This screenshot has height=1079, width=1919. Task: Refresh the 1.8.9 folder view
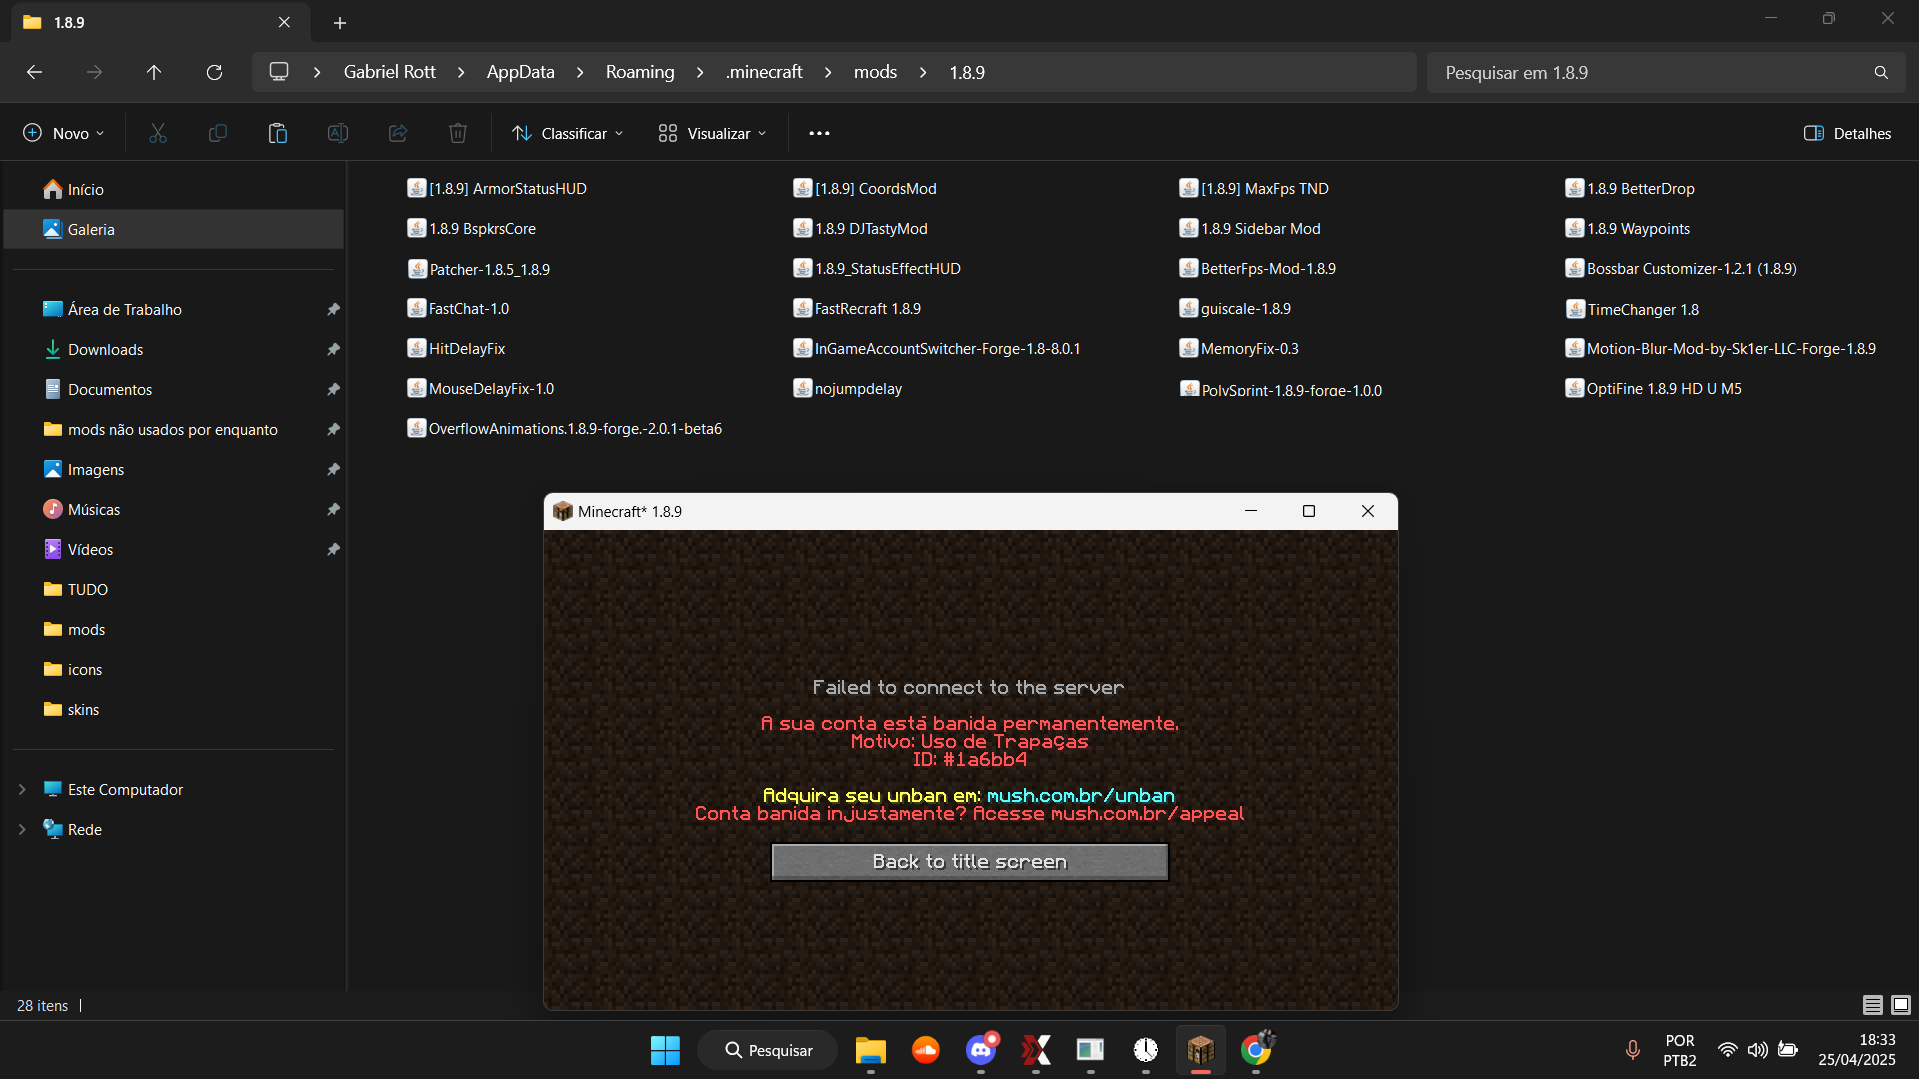point(214,72)
